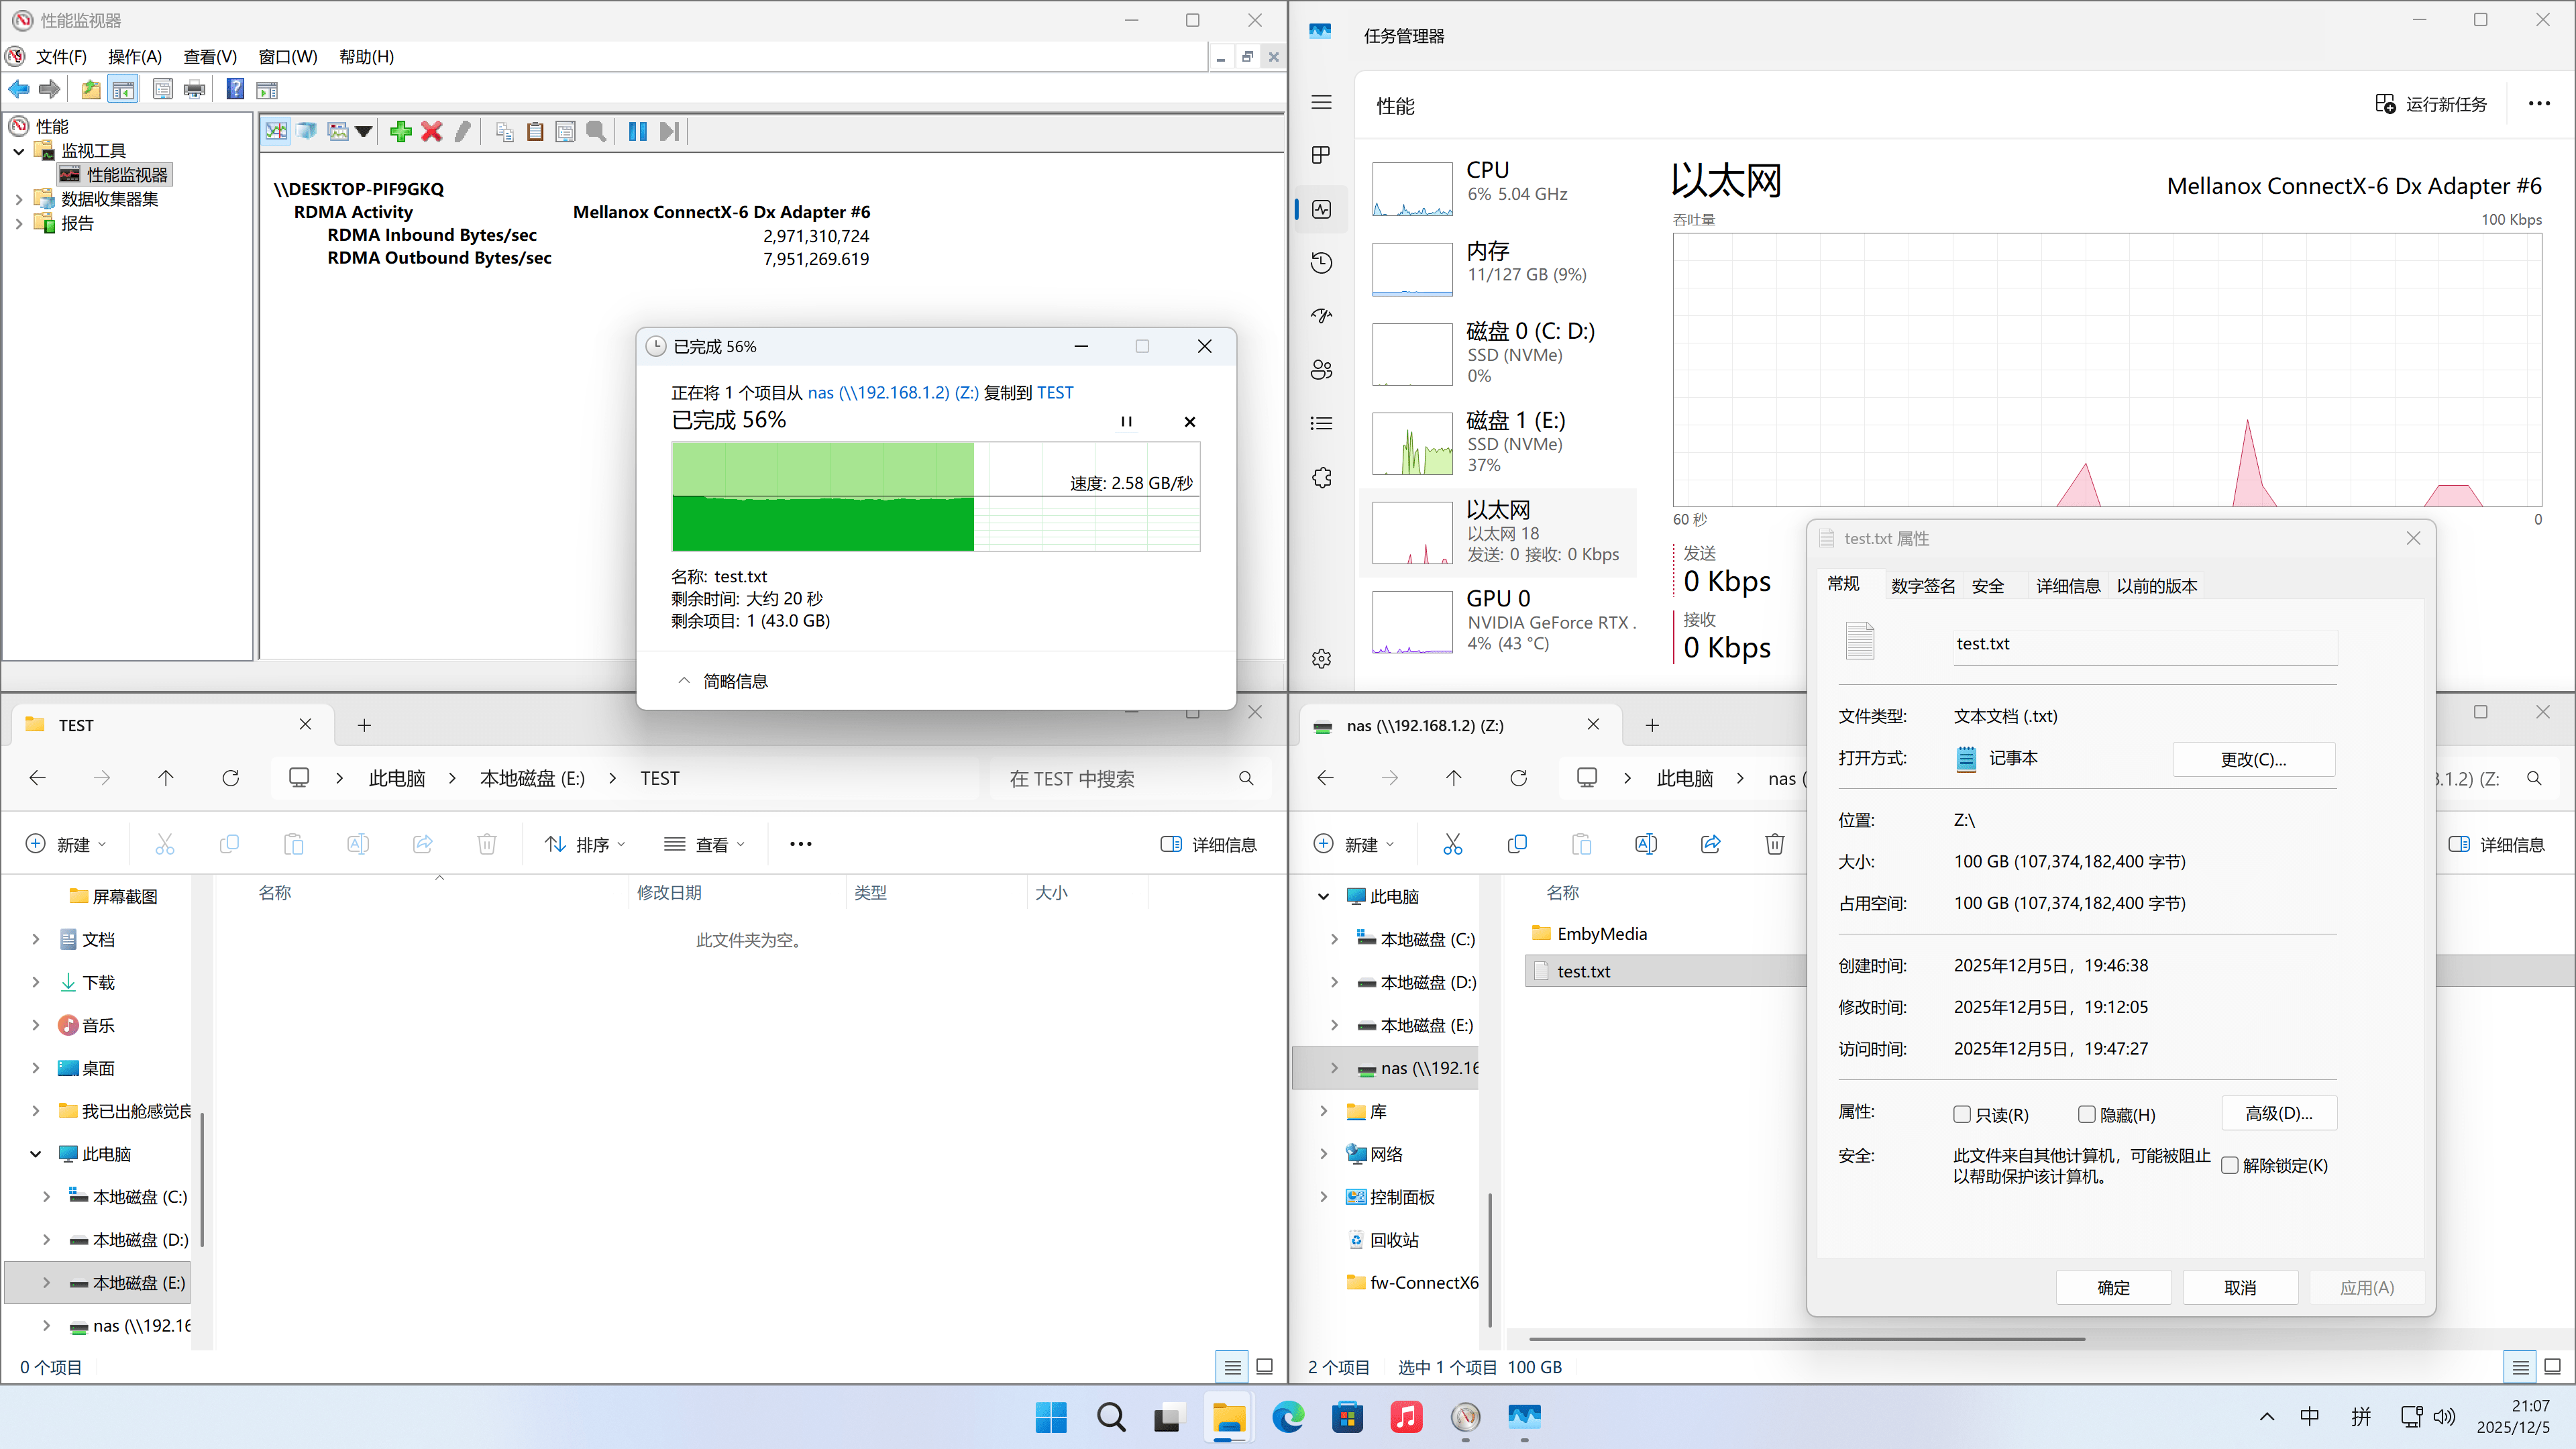Open the View menu in Performance Monitor
The width and height of the screenshot is (2576, 1449).
(210, 57)
